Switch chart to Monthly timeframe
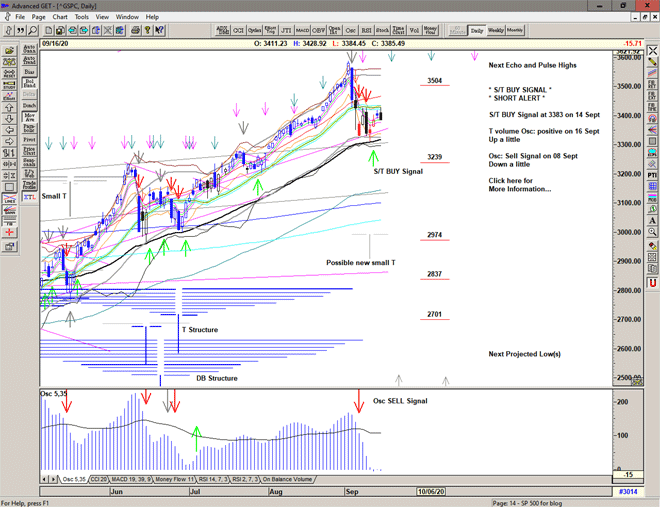This screenshot has height=507, width=660. click(515, 31)
